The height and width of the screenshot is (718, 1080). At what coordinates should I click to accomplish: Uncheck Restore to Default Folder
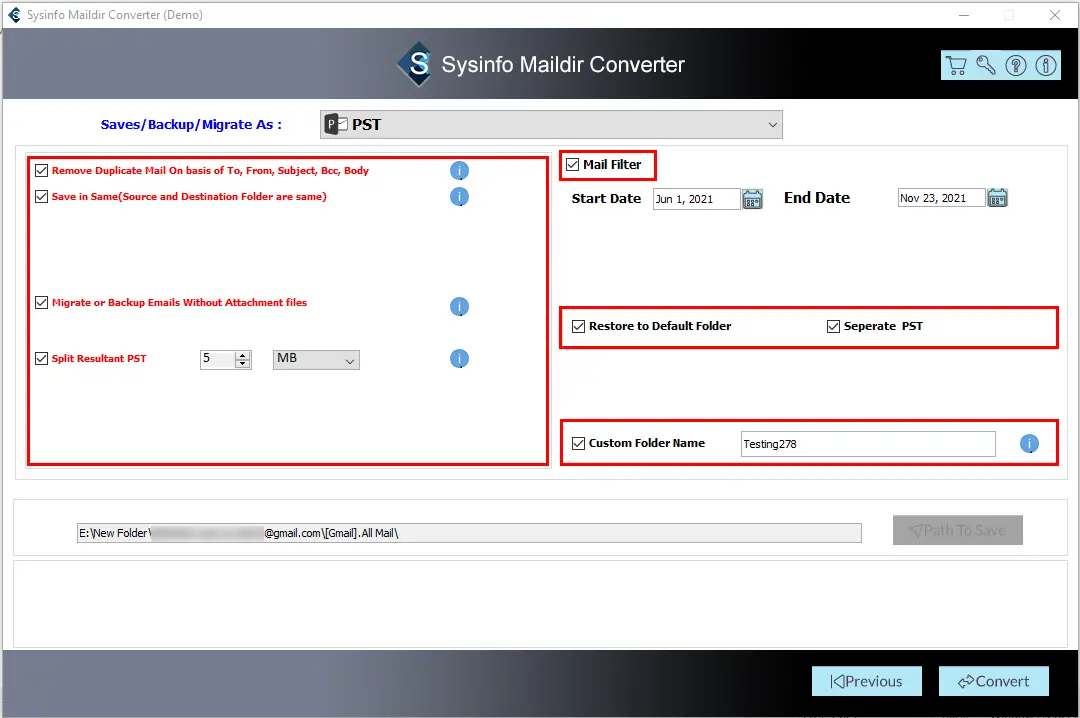[x=579, y=327]
